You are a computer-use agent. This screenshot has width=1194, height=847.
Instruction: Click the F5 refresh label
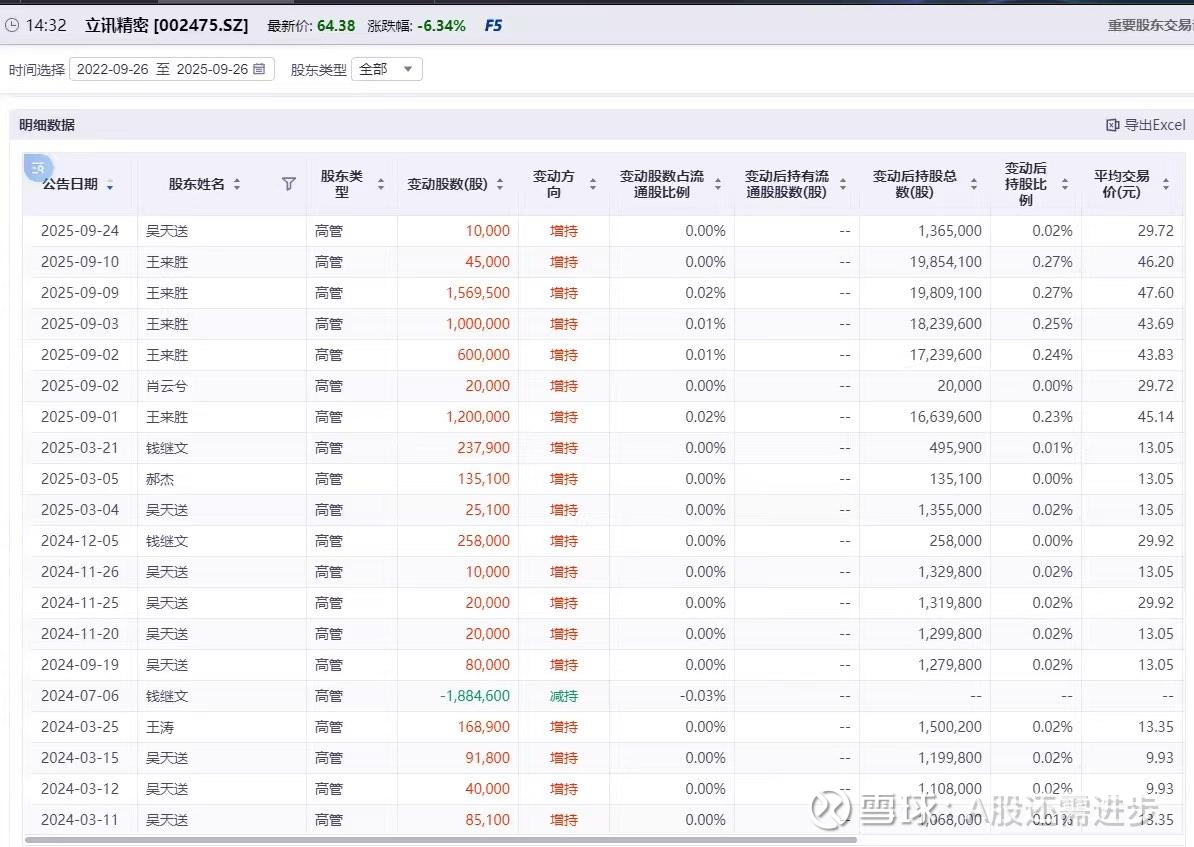(x=493, y=26)
